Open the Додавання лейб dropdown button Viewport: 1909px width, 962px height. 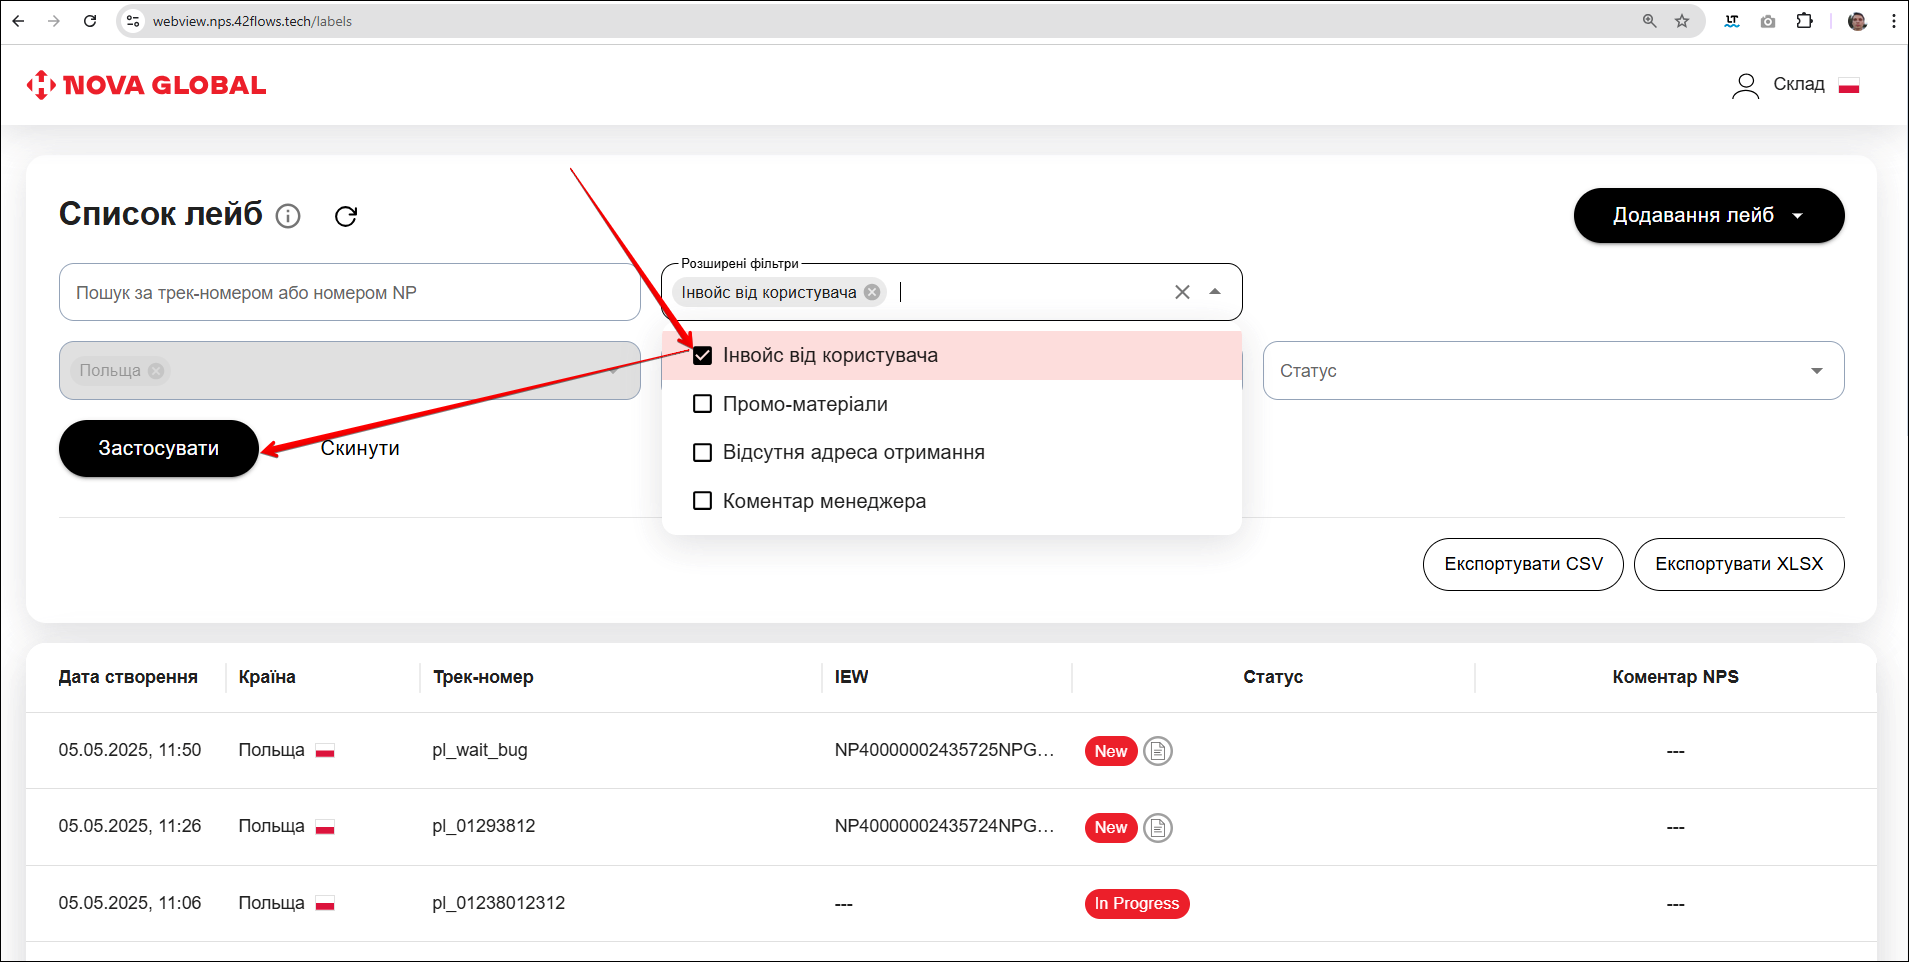pos(1708,216)
